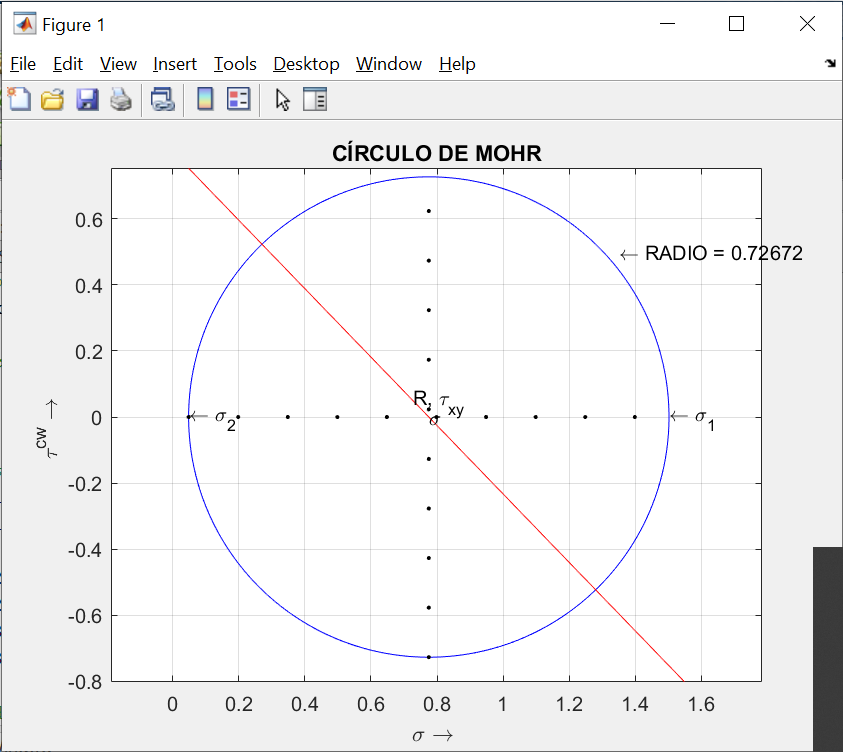This screenshot has height=752, width=843.
Task: Click the CÍRCULO DE MOHR plot title
Action: click(x=437, y=153)
